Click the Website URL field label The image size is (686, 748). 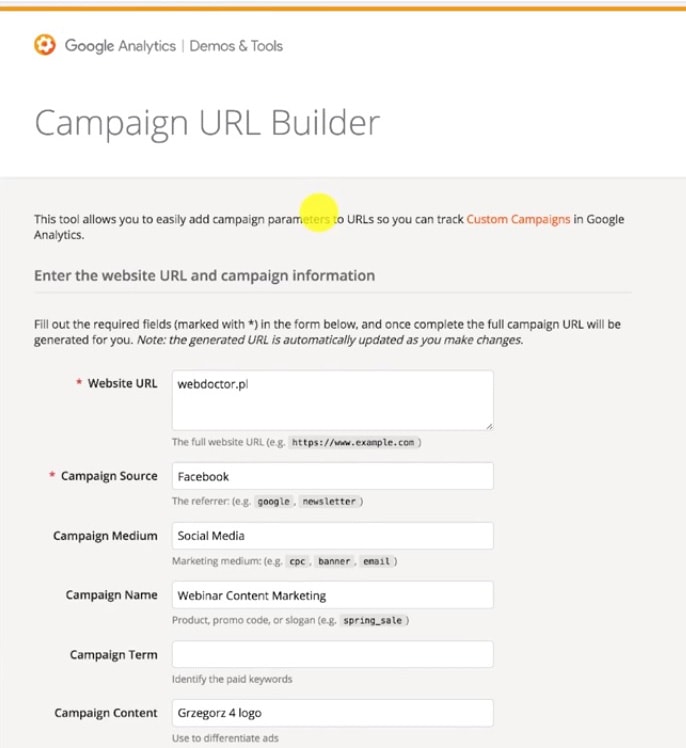122,383
